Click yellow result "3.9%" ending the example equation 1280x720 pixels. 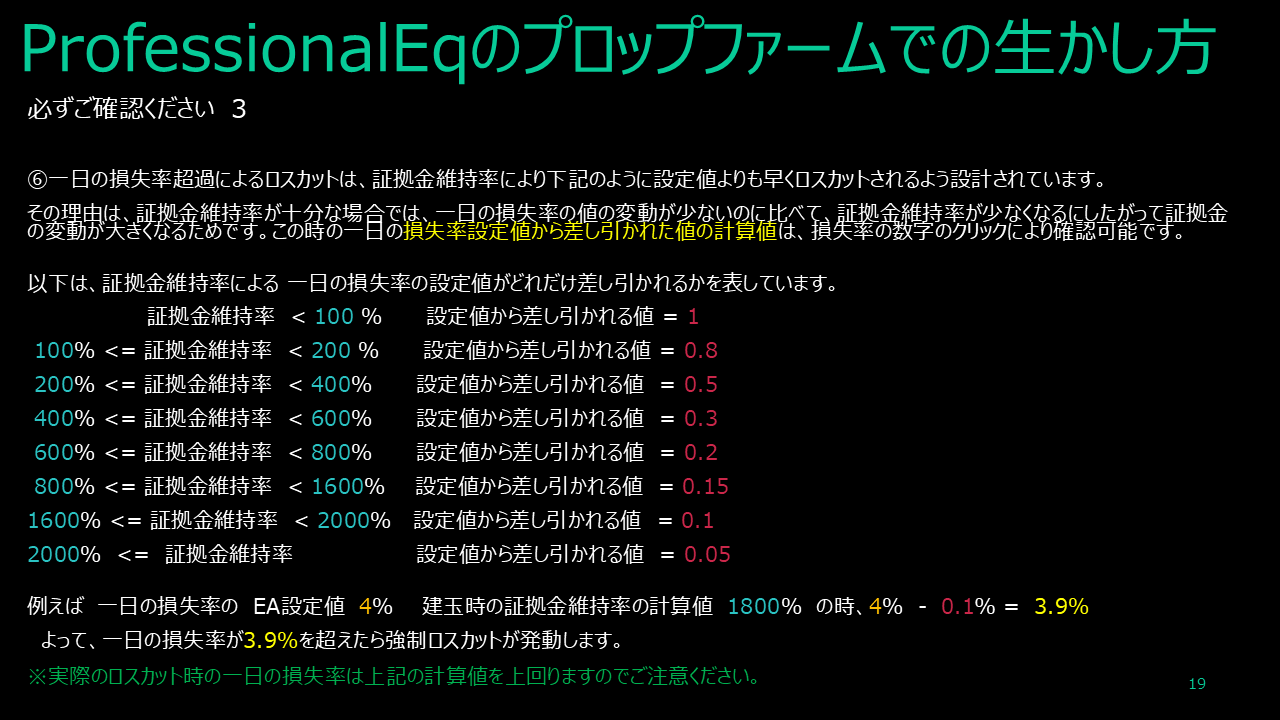[1061, 606]
